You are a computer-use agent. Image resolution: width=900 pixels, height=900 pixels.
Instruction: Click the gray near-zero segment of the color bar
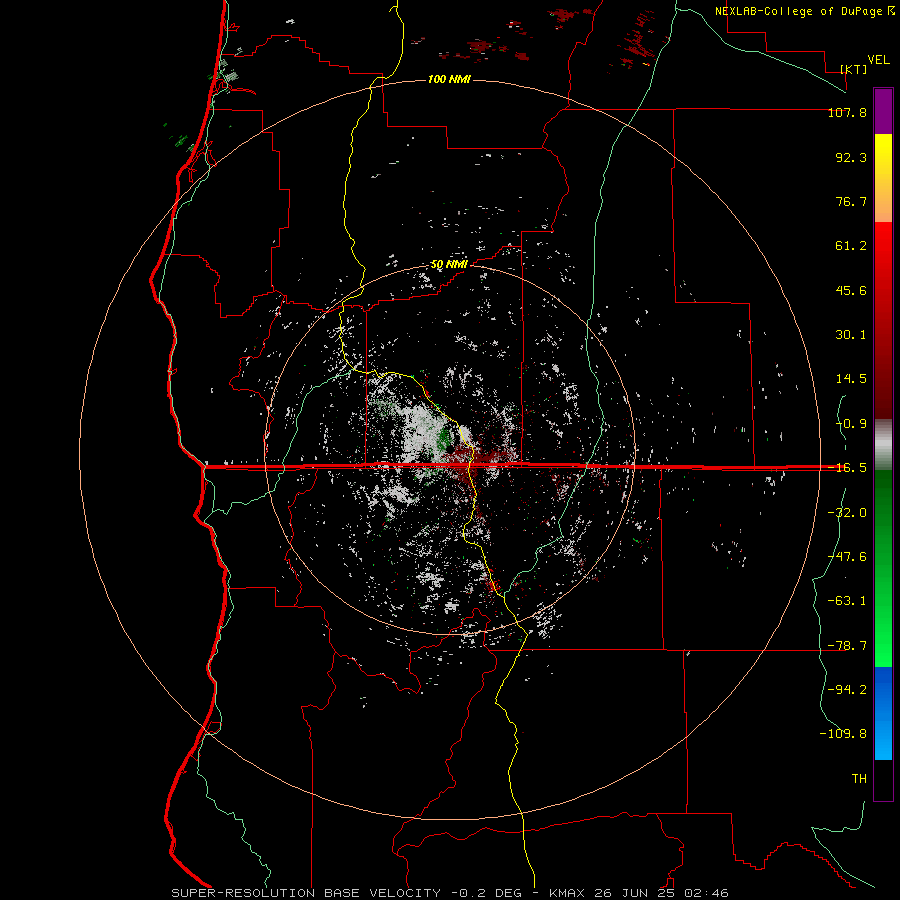pyautogui.click(x=883, y=445)
